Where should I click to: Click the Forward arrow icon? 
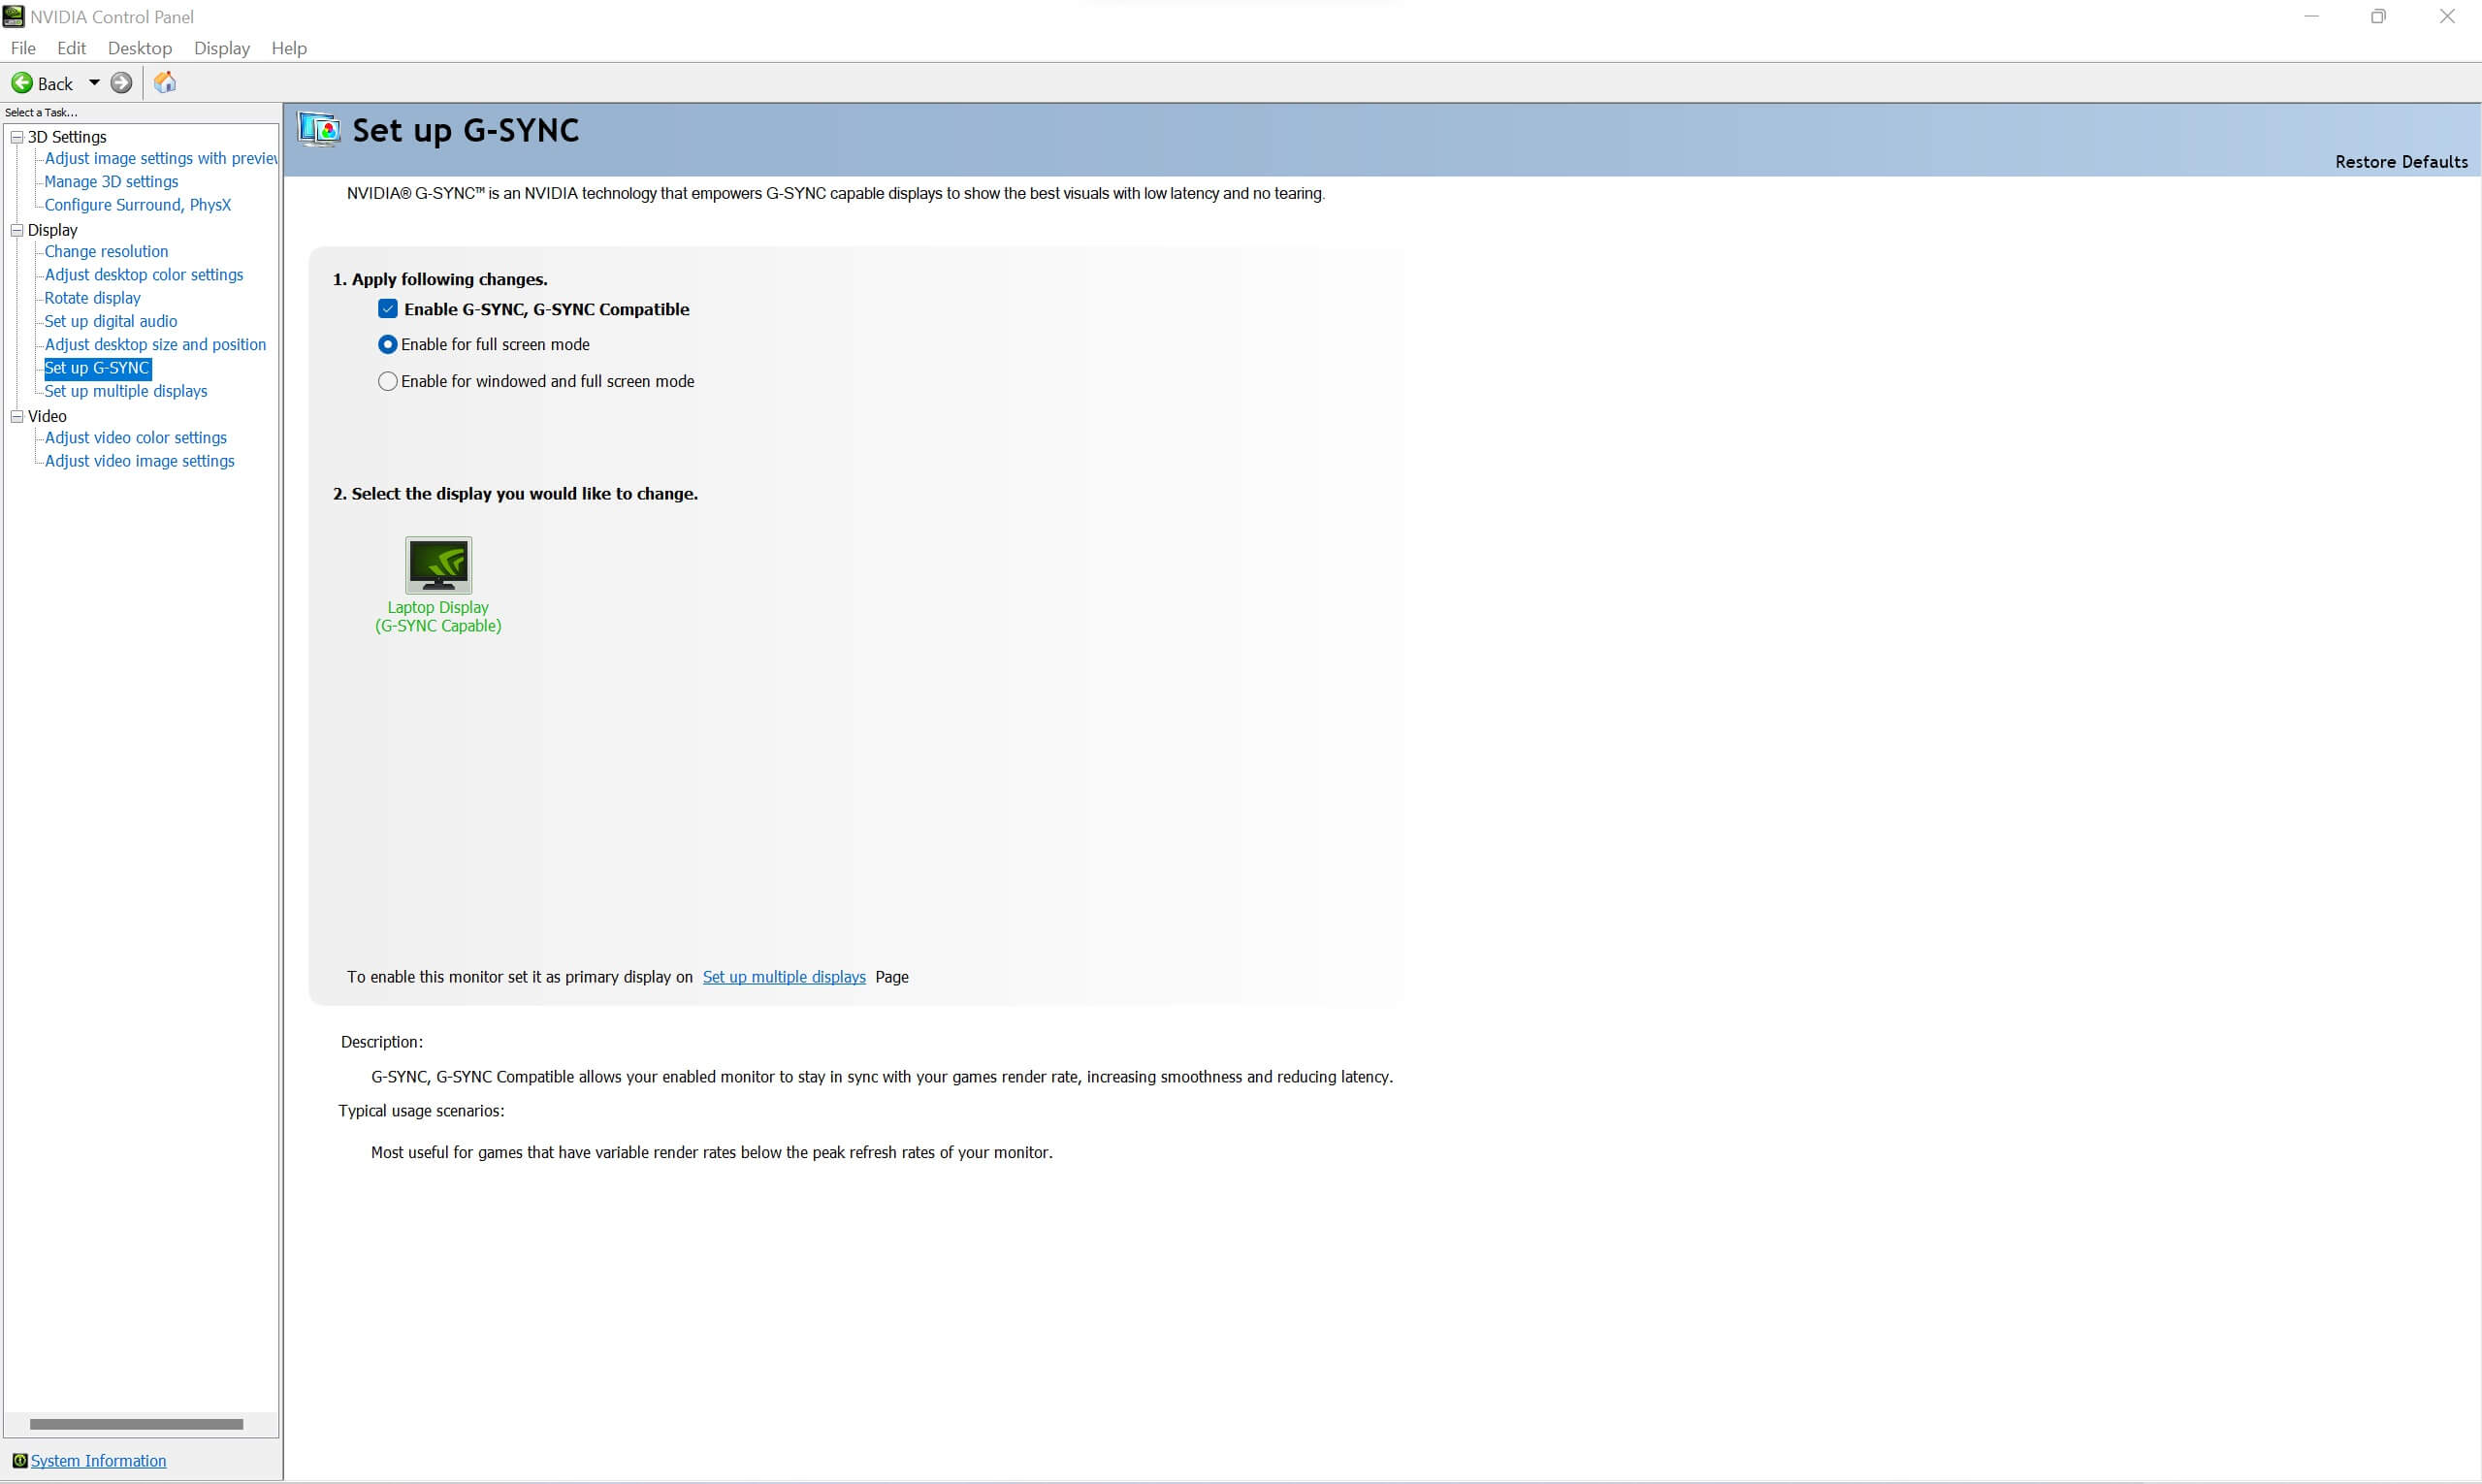coord(121,83)
